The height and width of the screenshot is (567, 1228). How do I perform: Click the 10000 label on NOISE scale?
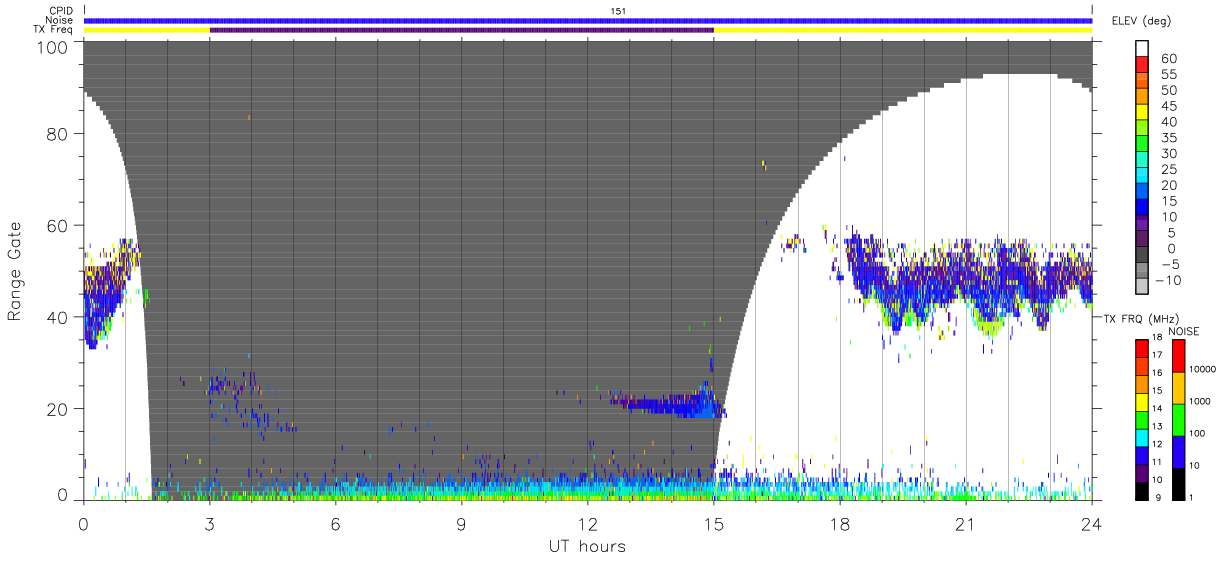tap(1204, 369)
